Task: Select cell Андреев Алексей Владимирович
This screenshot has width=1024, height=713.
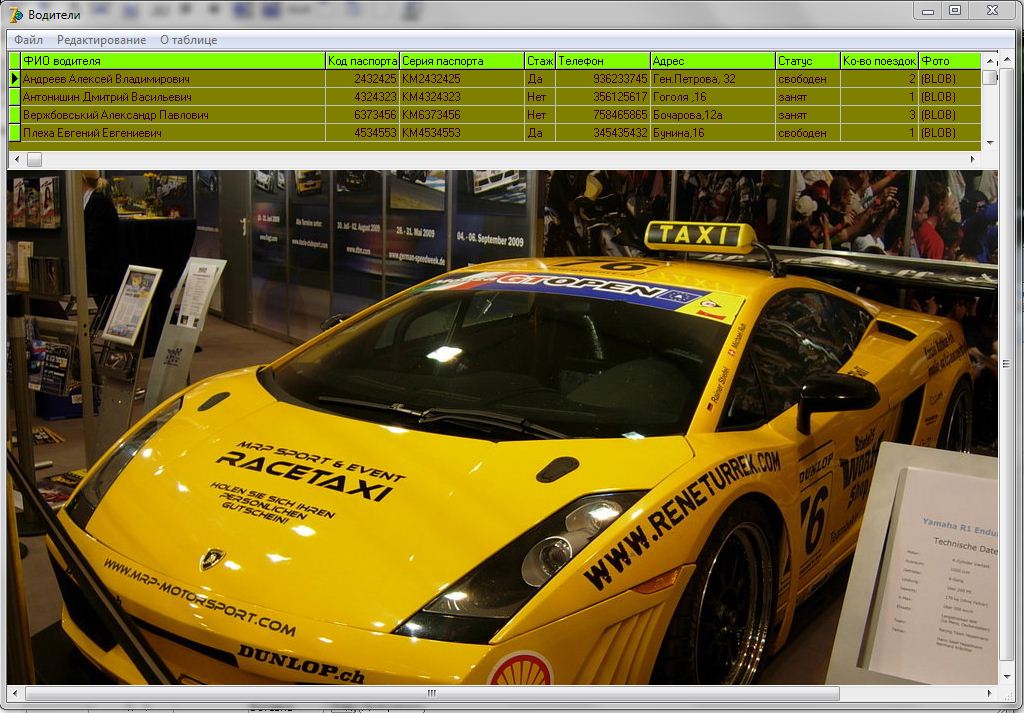Action: coord(173,78)
